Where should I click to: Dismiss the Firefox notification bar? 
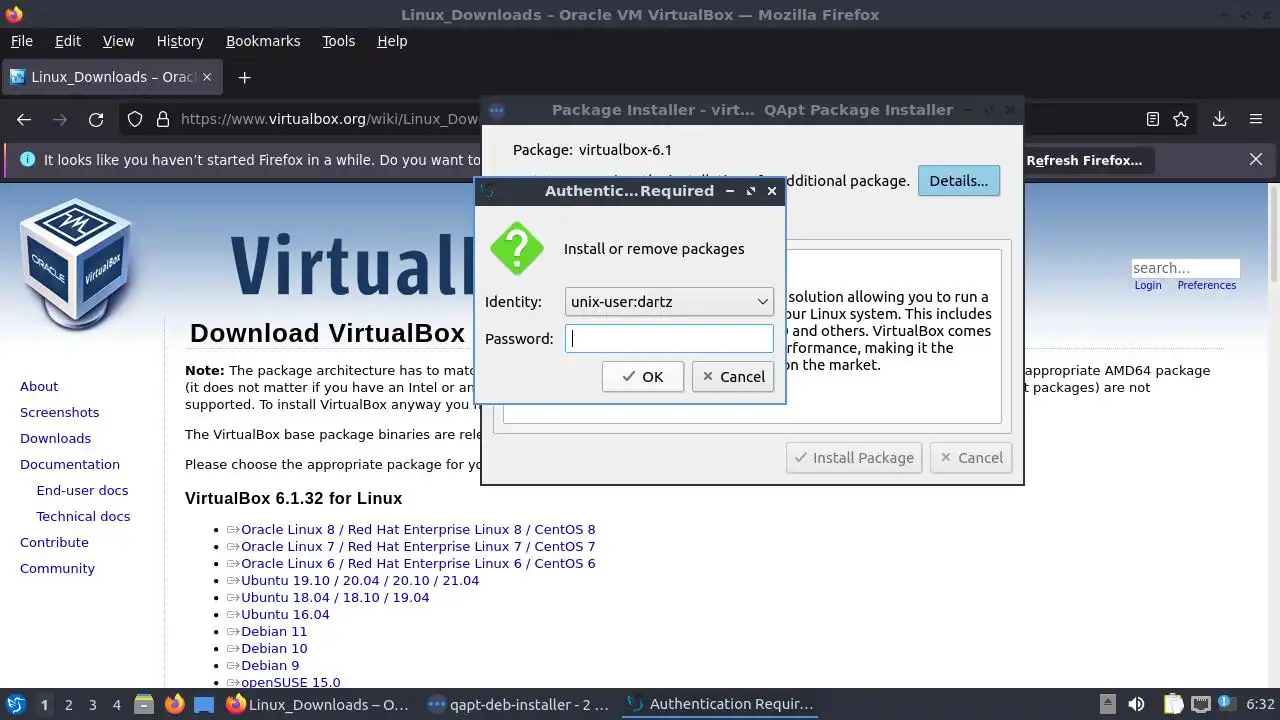pyautogui.click(x=1256, y=159)
